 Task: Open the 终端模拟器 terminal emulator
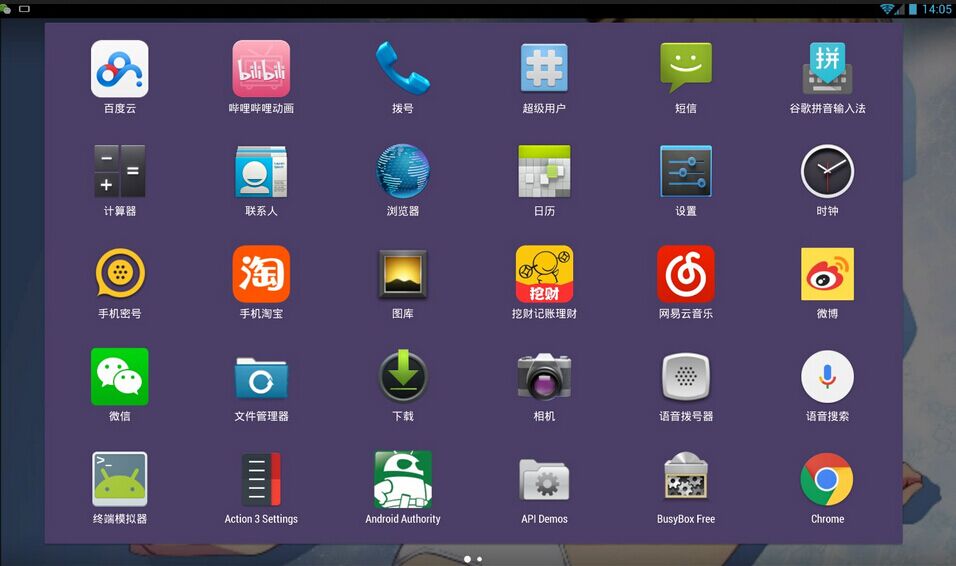click(x=120, y=479)
